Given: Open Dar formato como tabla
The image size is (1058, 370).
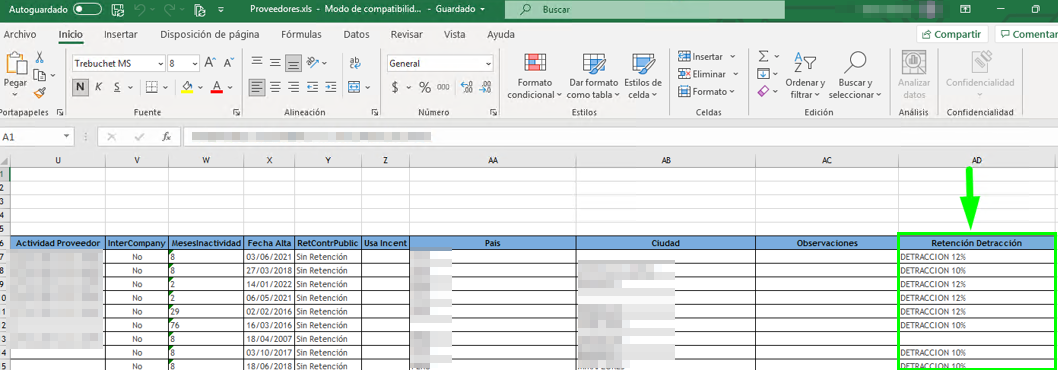Looking at the screenshot, I should click(594, 76).
